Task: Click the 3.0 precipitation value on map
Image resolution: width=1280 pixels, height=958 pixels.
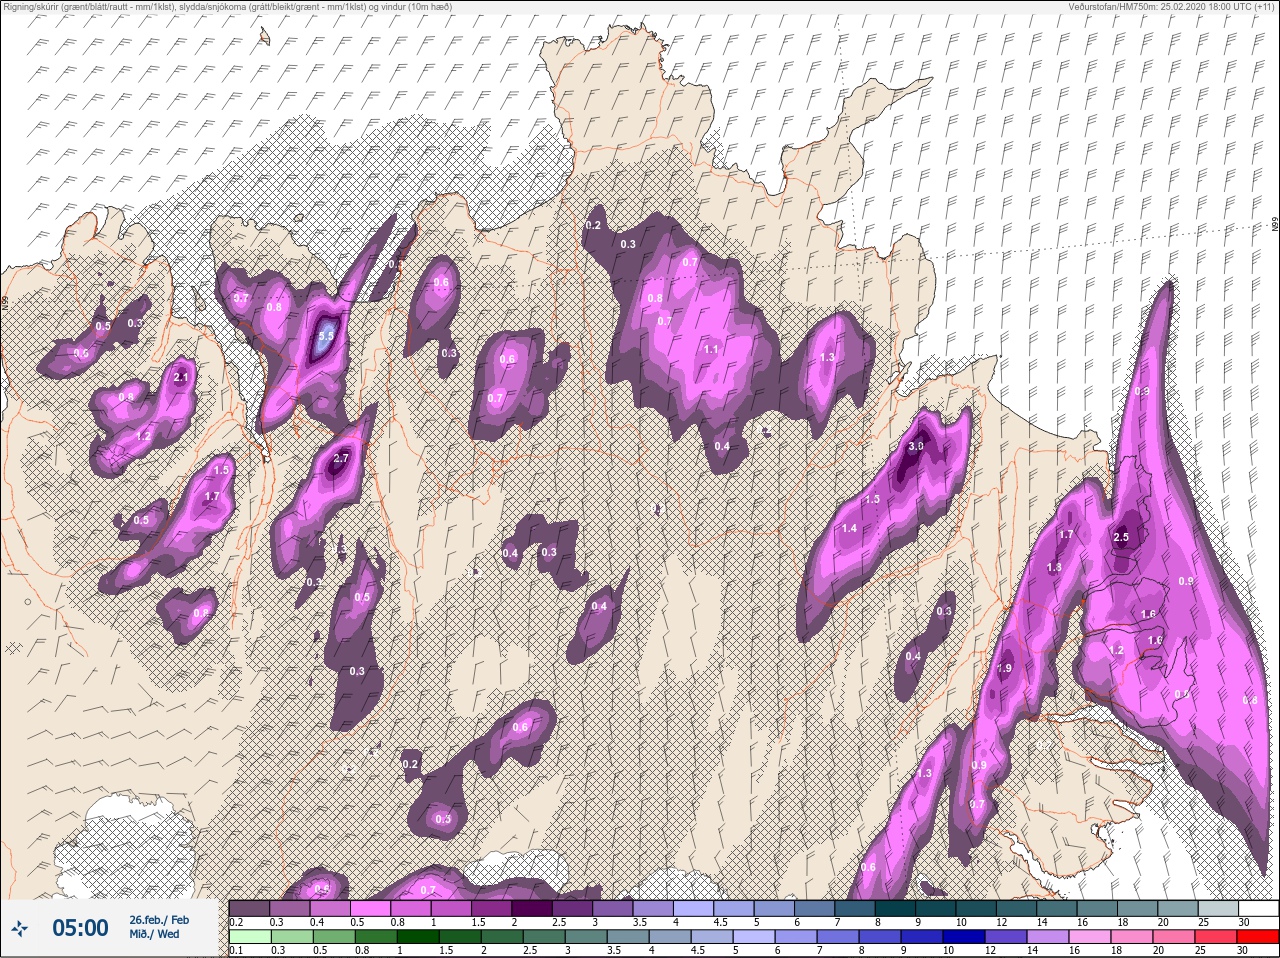Action: coord(915,446)
